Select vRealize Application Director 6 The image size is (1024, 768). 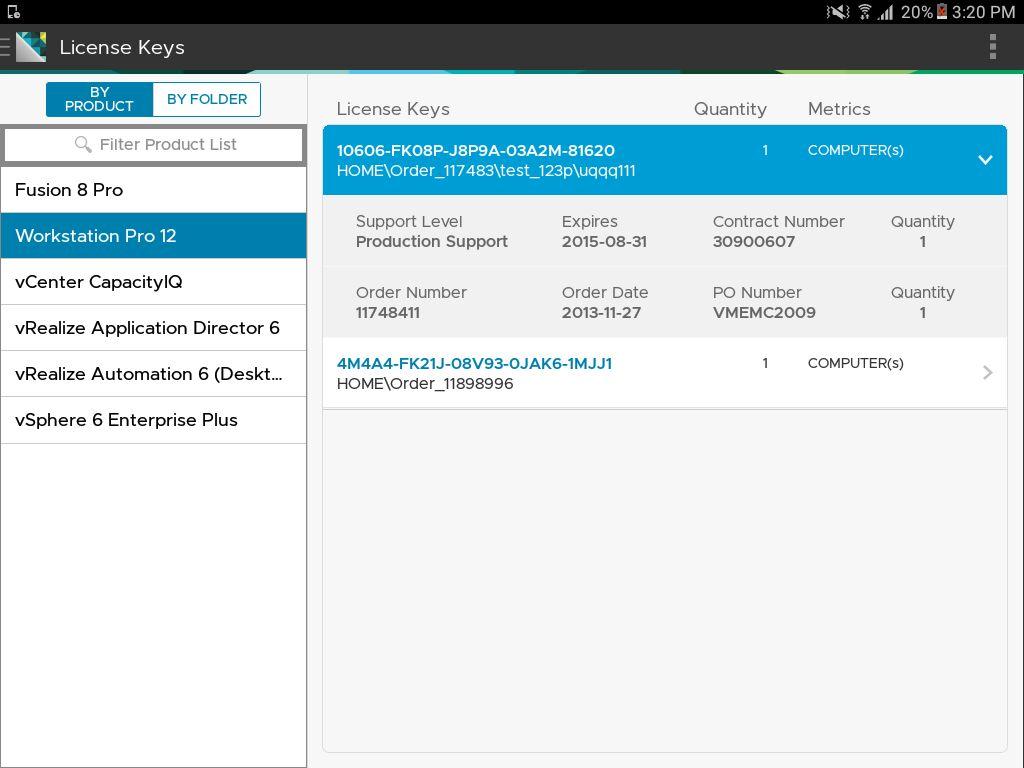(x=153, y=328)
